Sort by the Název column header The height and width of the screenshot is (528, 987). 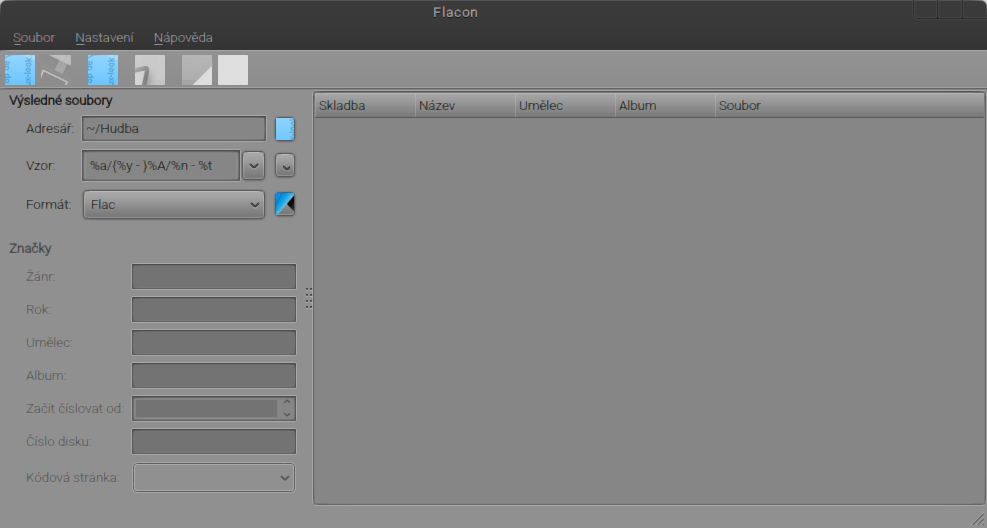(465, 106)
